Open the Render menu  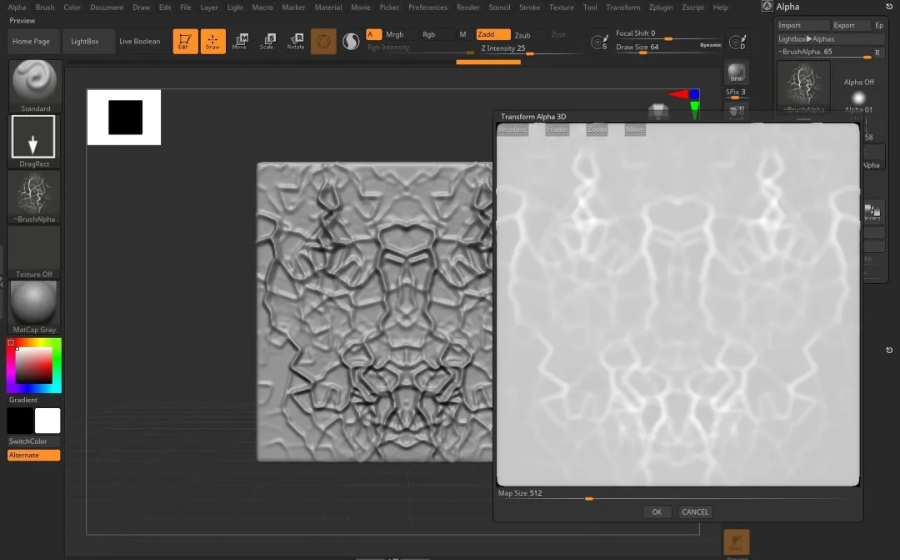pyautogui.click(x=468, y=7)
